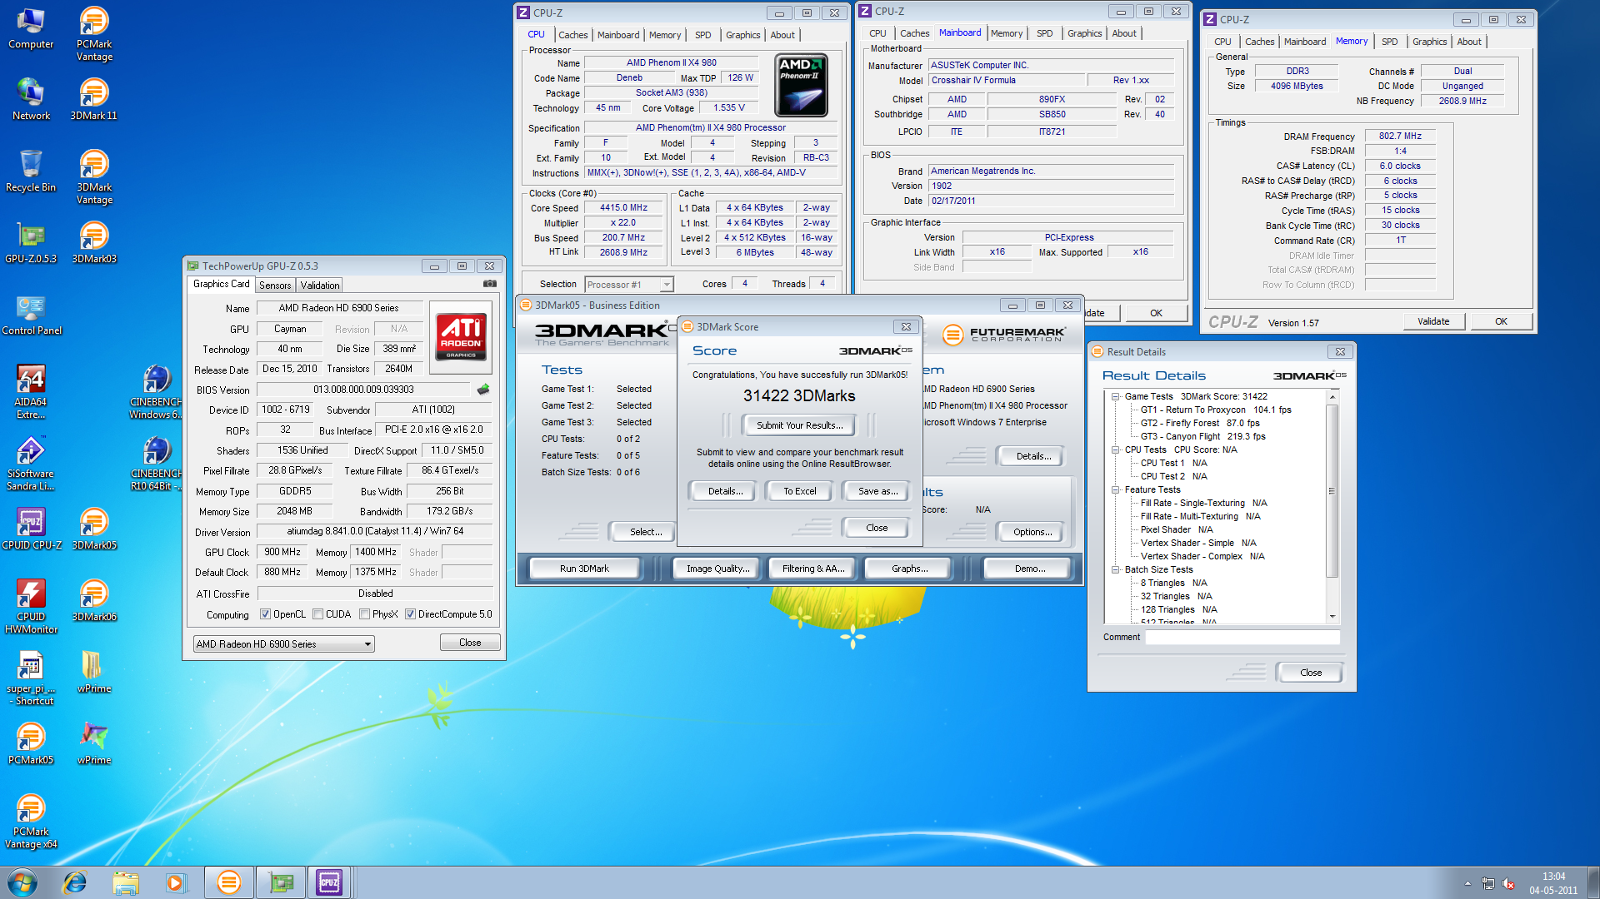
Task: Toggle the OpenCL checkbox in GPU-Z
Action: tap(265, 614)
